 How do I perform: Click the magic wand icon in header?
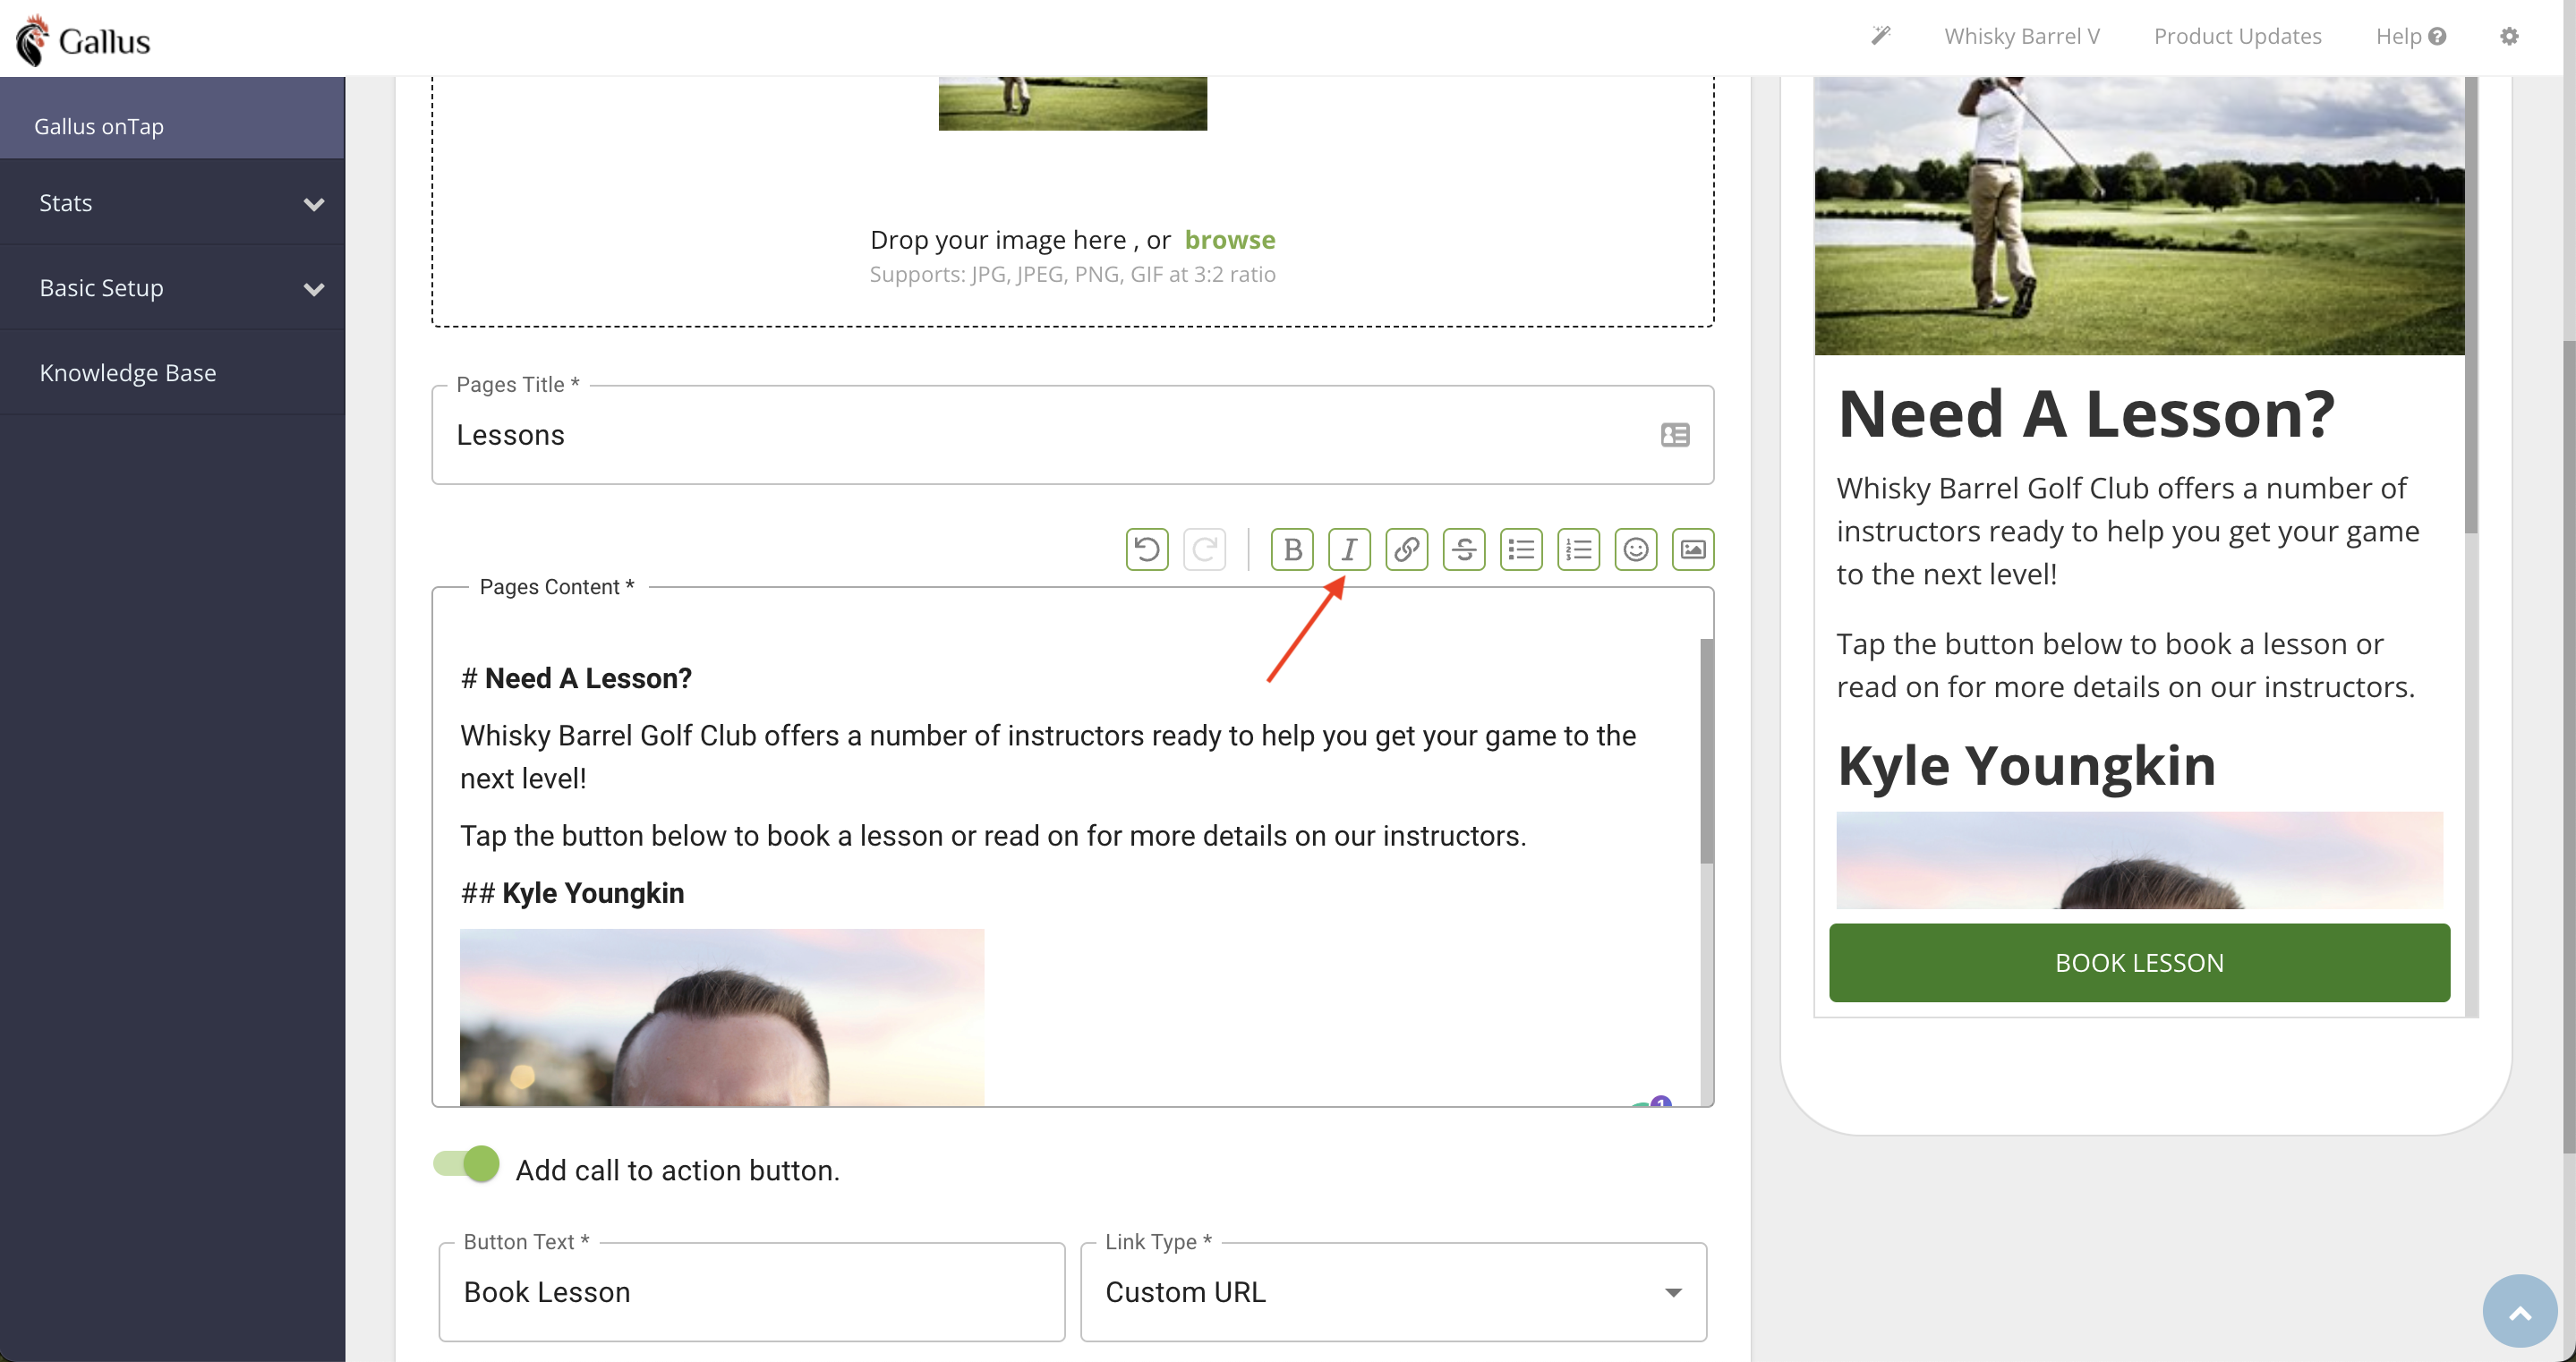(x=1881, y=36)
